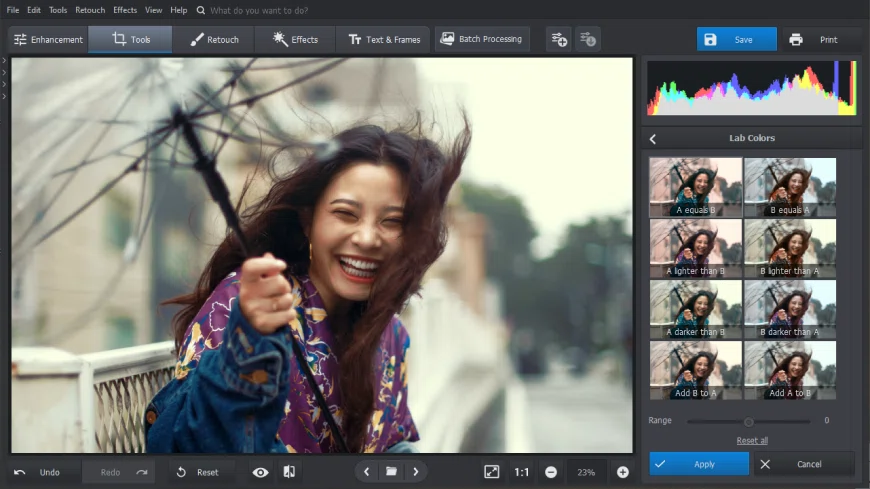Click the Range slider handle

[x=748, y=422]
